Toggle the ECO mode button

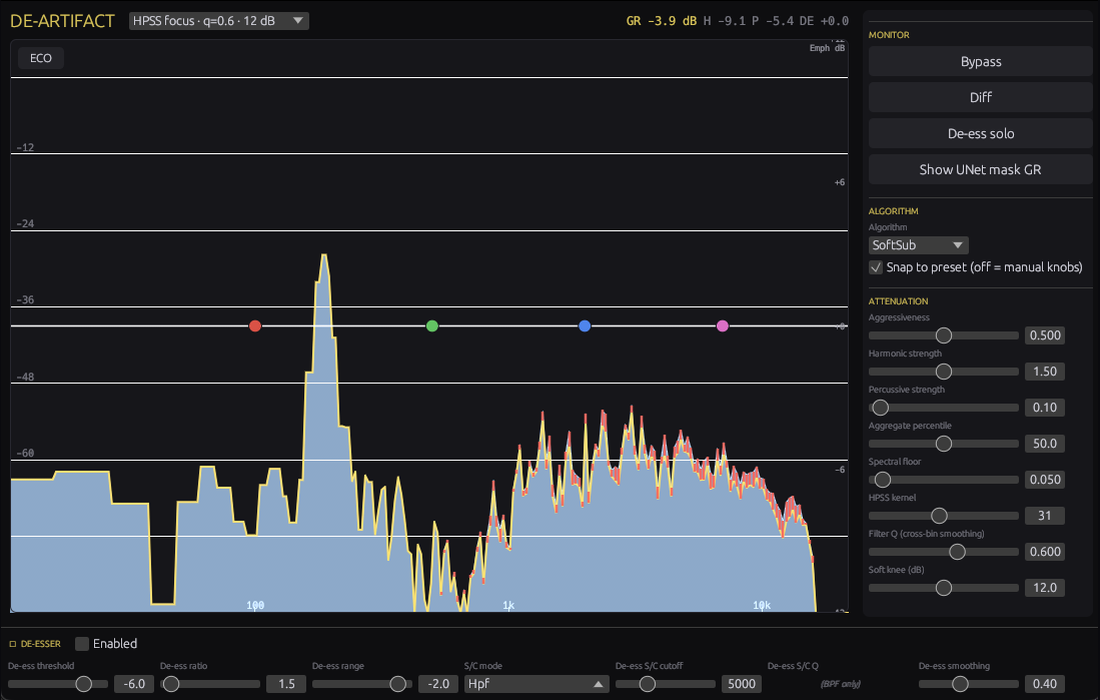41,58
